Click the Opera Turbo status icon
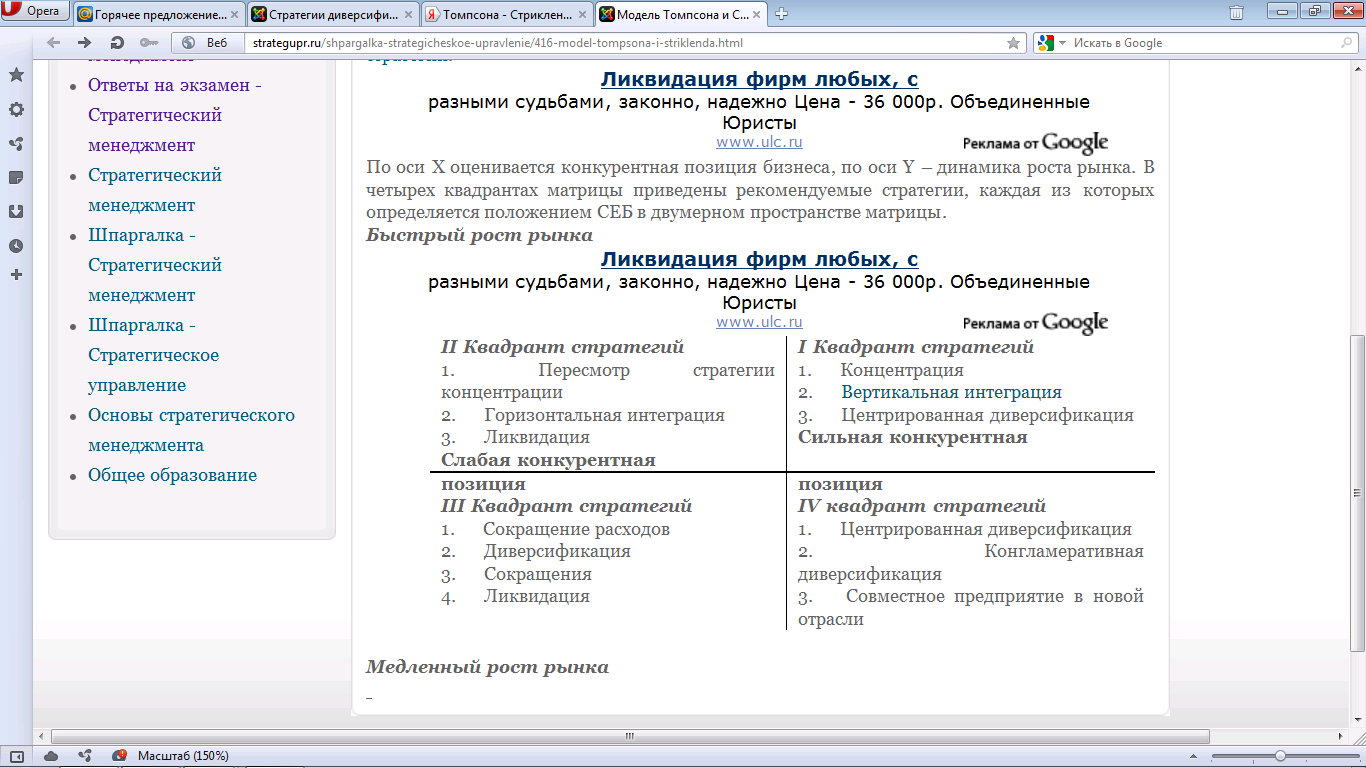The height and width of the screenshot is (768, 1366). point(119,755)
